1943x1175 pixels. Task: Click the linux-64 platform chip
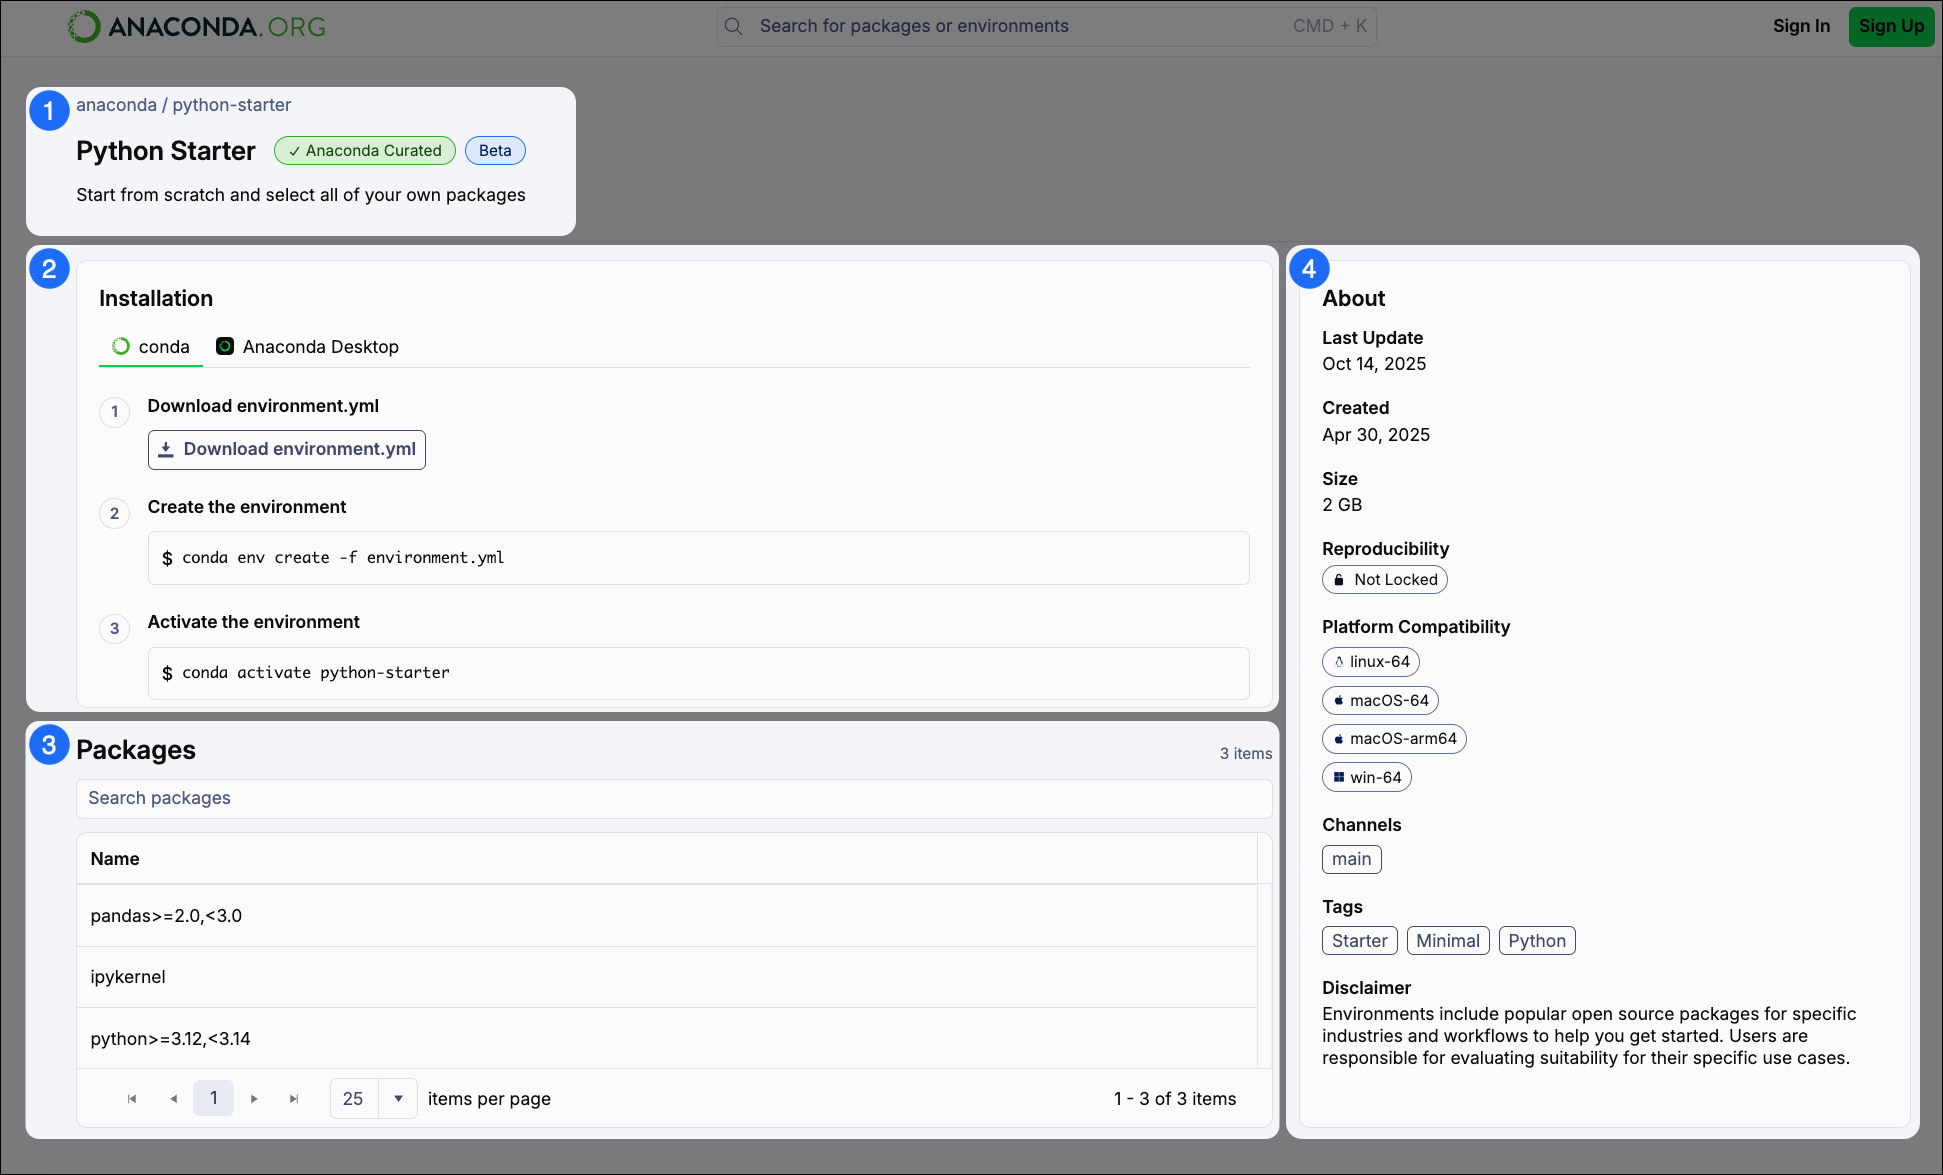coord(1371,662)
